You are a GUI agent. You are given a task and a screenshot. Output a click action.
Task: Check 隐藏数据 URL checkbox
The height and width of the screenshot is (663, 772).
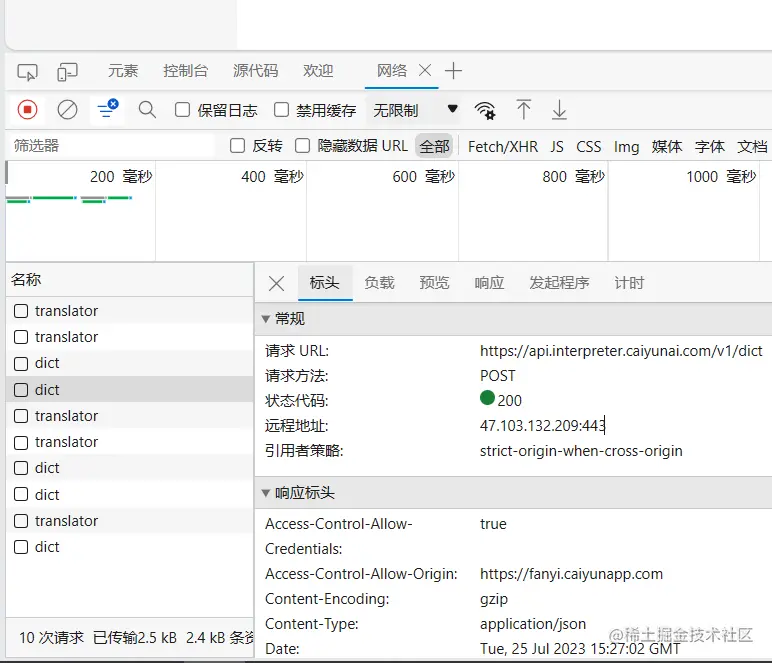tap(302, 146)
